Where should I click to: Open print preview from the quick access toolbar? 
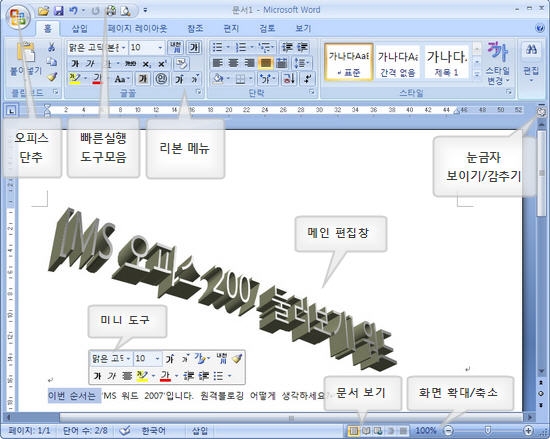pos(125,11)
